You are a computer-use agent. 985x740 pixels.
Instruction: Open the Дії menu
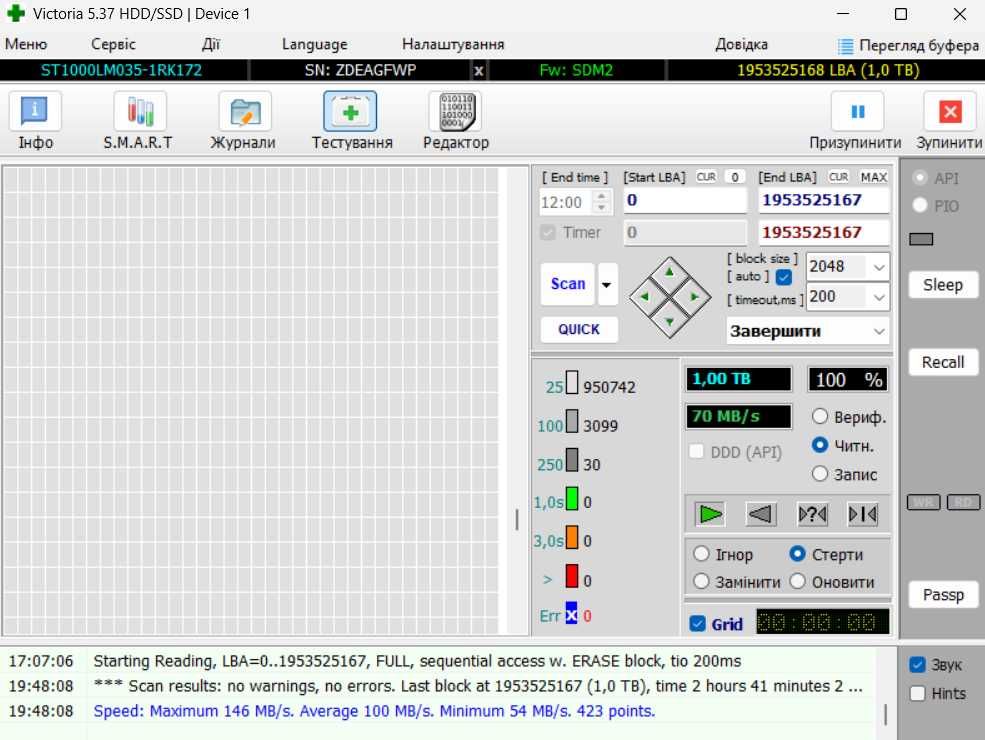[x=210, y=44]
